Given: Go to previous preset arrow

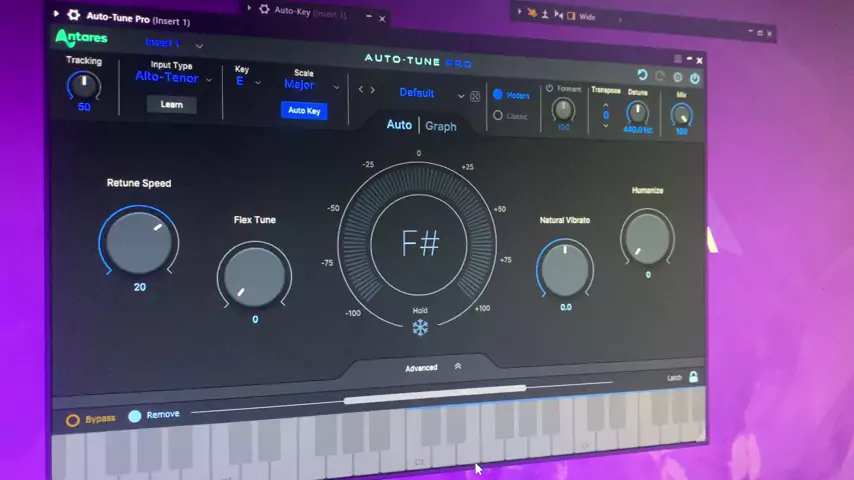Looking at the screenshot, I should point(361,89).
